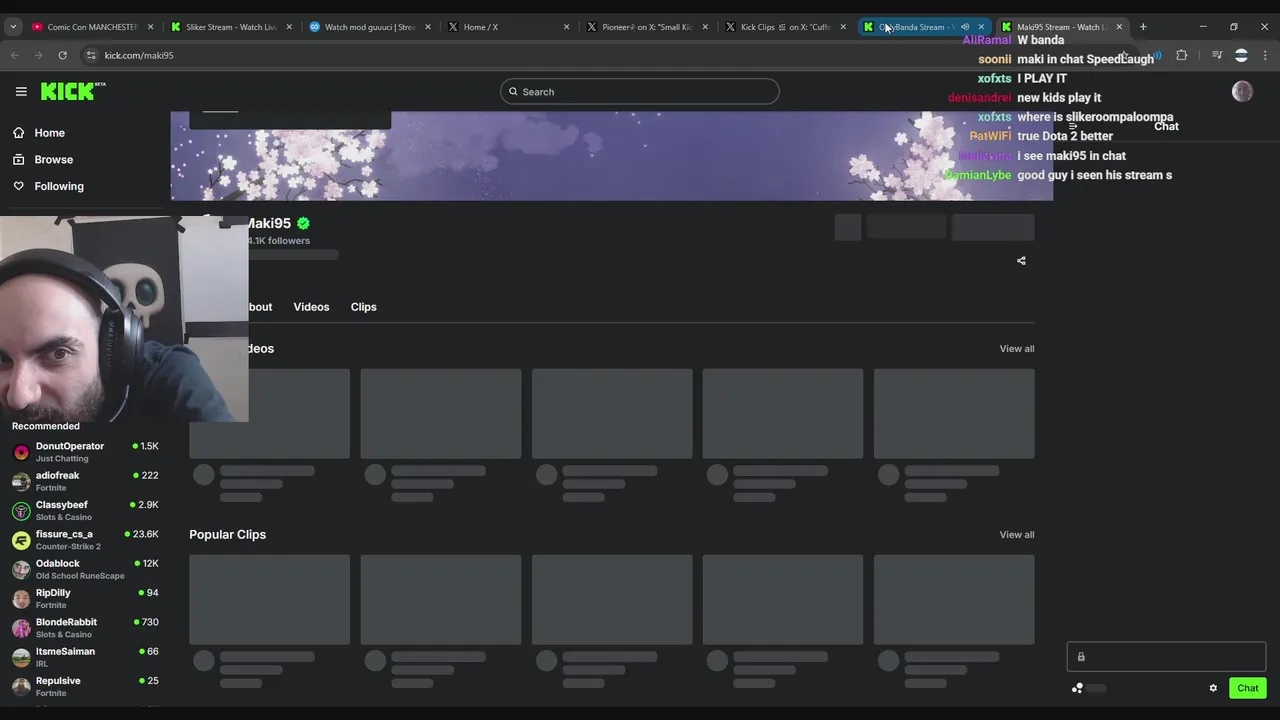Click fissure_cs_a's avatar icon
Viewport: 1280px width, 720px height.
(x=21, y=540)
